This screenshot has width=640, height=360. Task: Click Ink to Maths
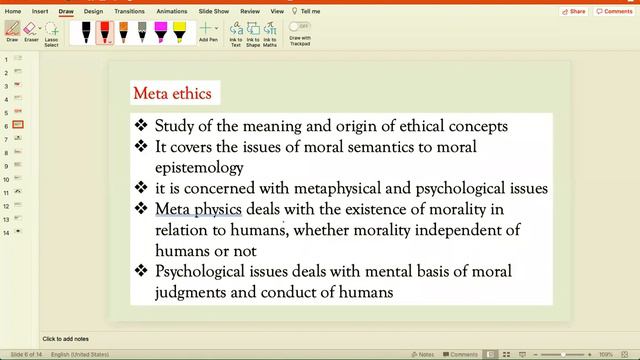[x=270, y=34]
